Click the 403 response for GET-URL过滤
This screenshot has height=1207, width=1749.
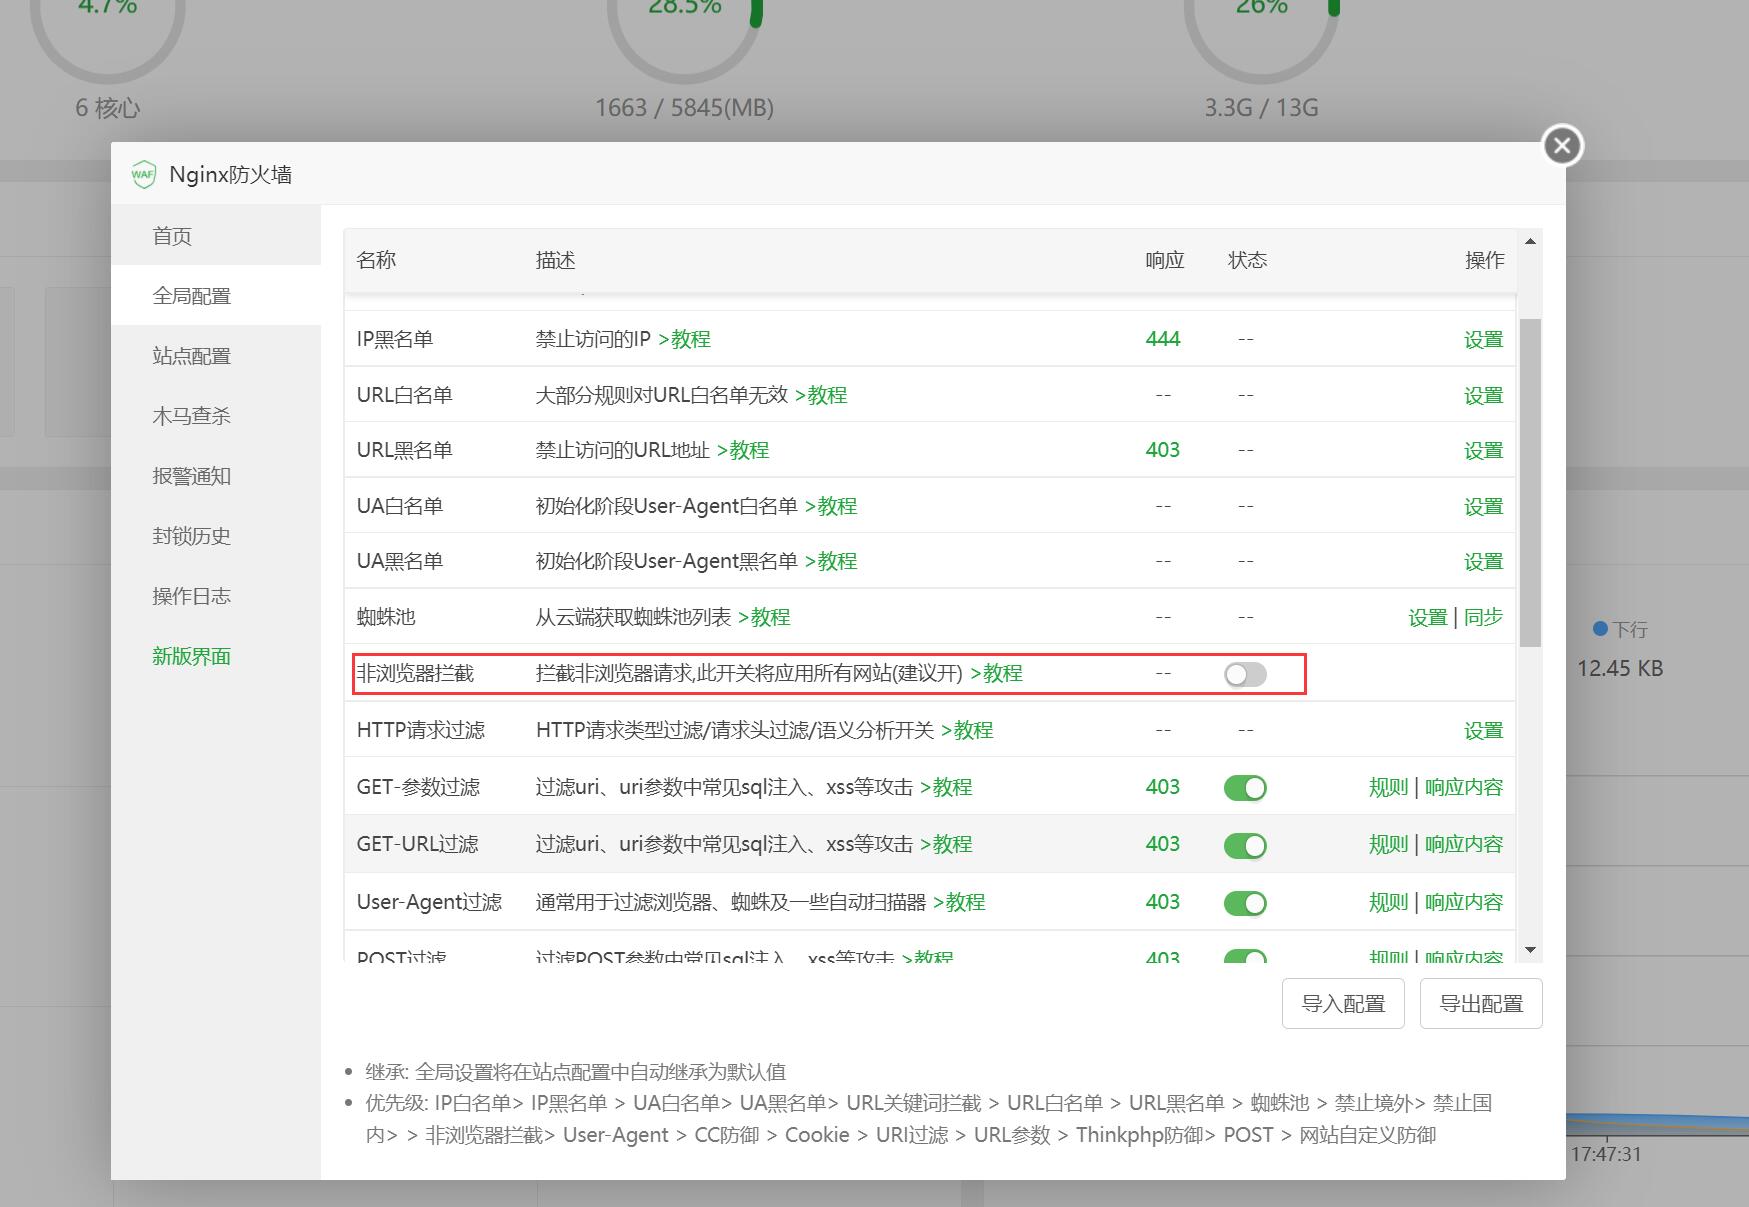(x=1163, y=845)
